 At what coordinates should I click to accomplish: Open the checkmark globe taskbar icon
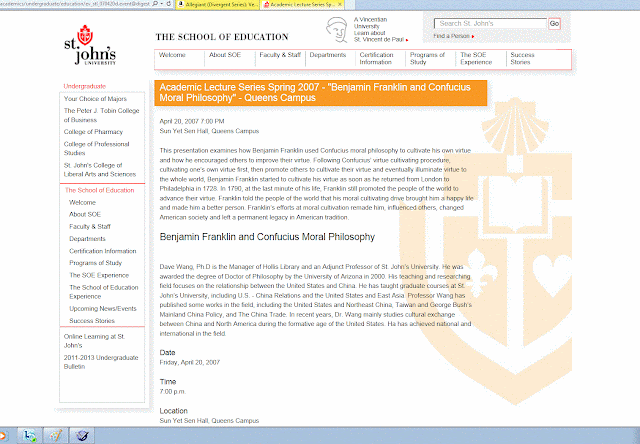coord(82,436)
